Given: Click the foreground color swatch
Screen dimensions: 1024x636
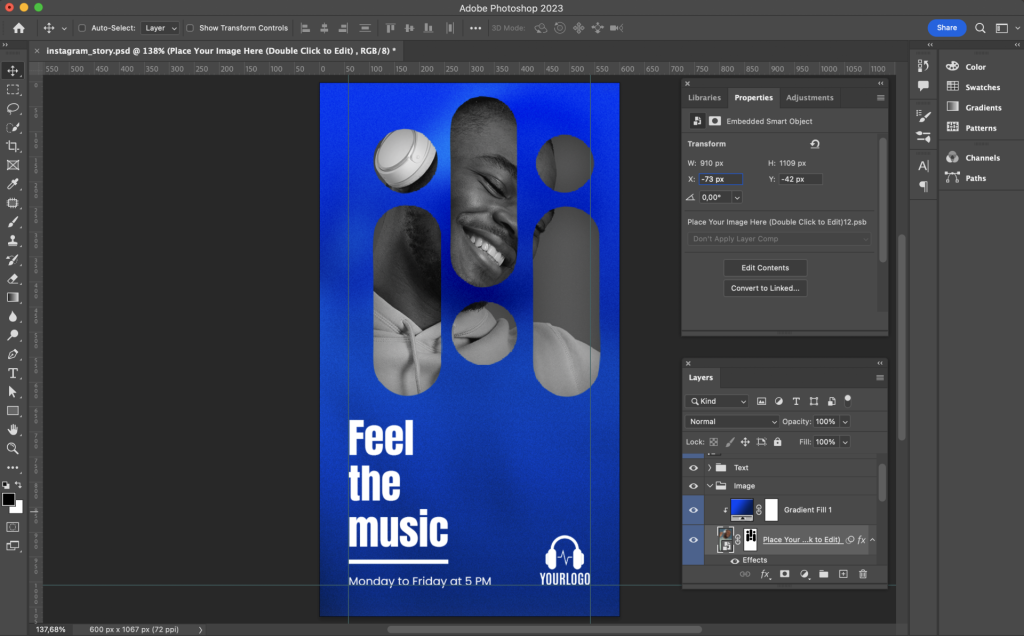Looking at the screenshot, I should point(9,499).
